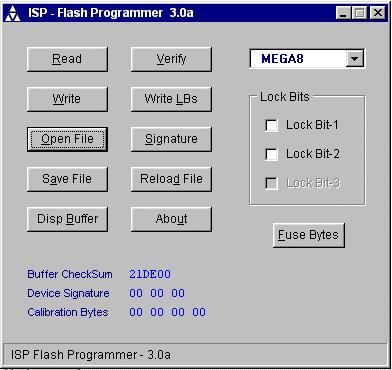Write the buffer to the device
The width and height of the screenshot is (392, 370).
(67, 99)
